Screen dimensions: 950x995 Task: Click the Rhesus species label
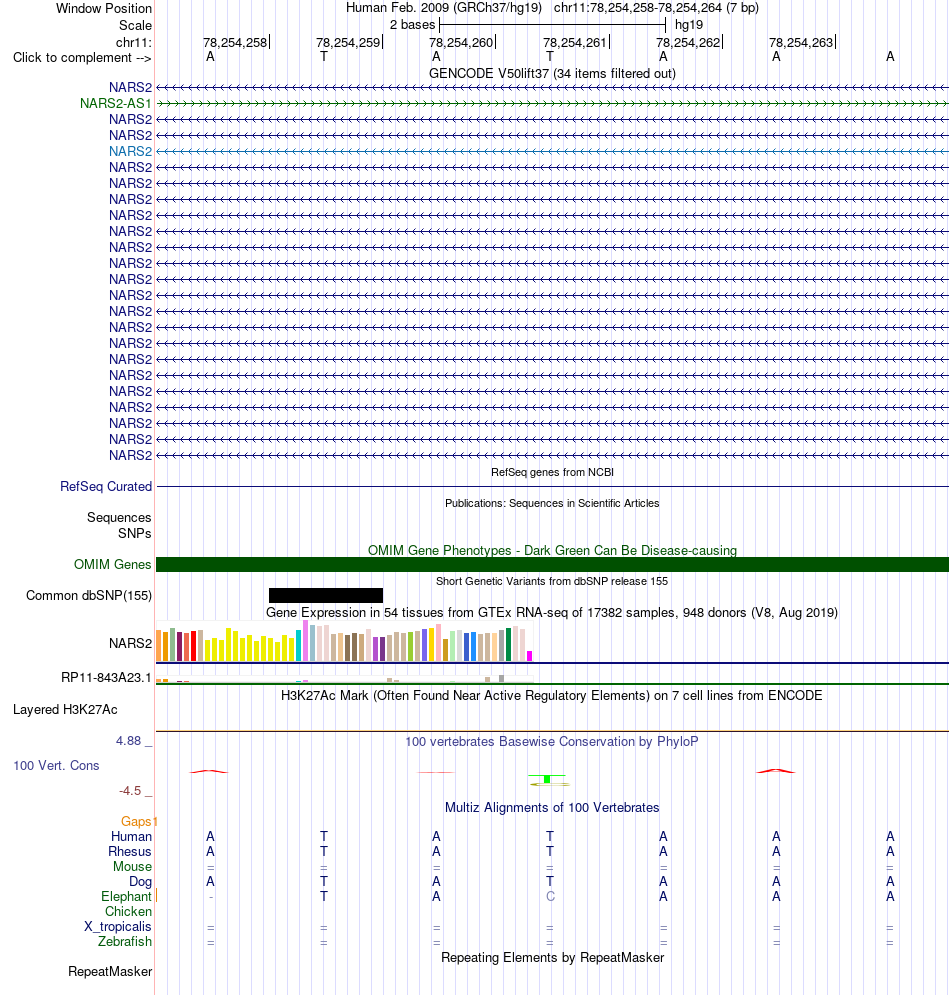click(x=129, y=852)
